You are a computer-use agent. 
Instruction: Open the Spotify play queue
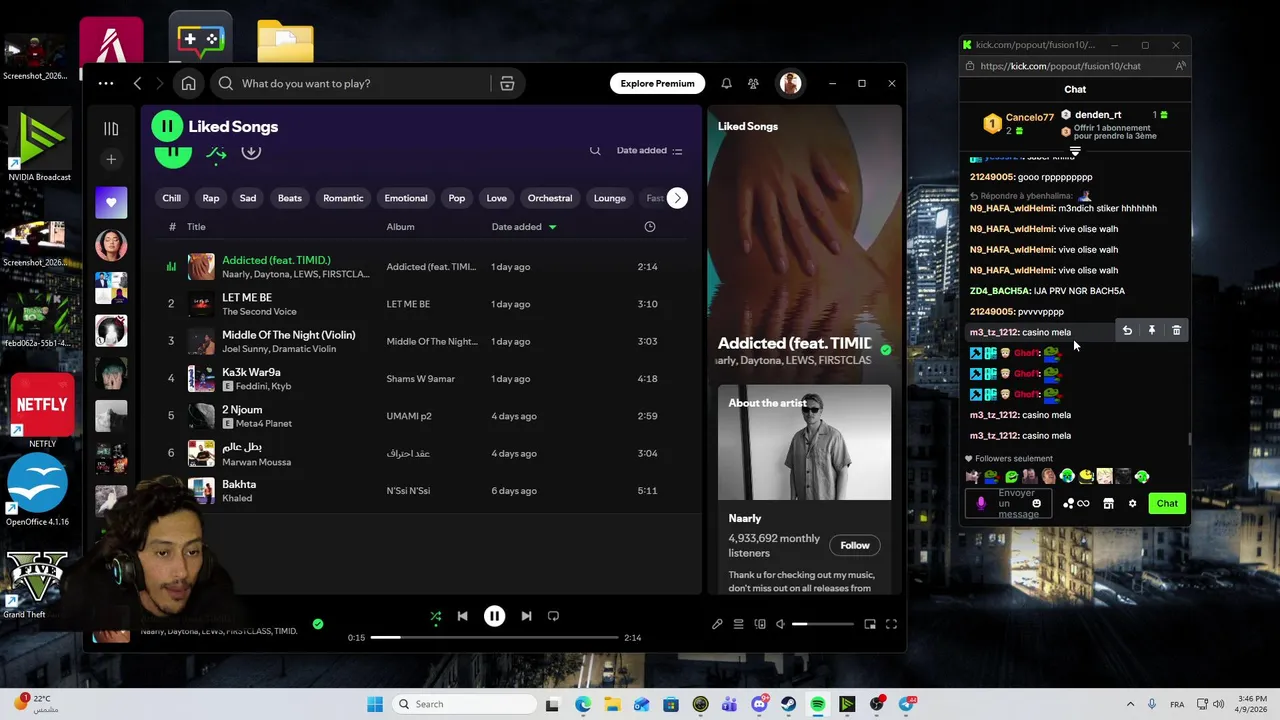click(738, 624)
